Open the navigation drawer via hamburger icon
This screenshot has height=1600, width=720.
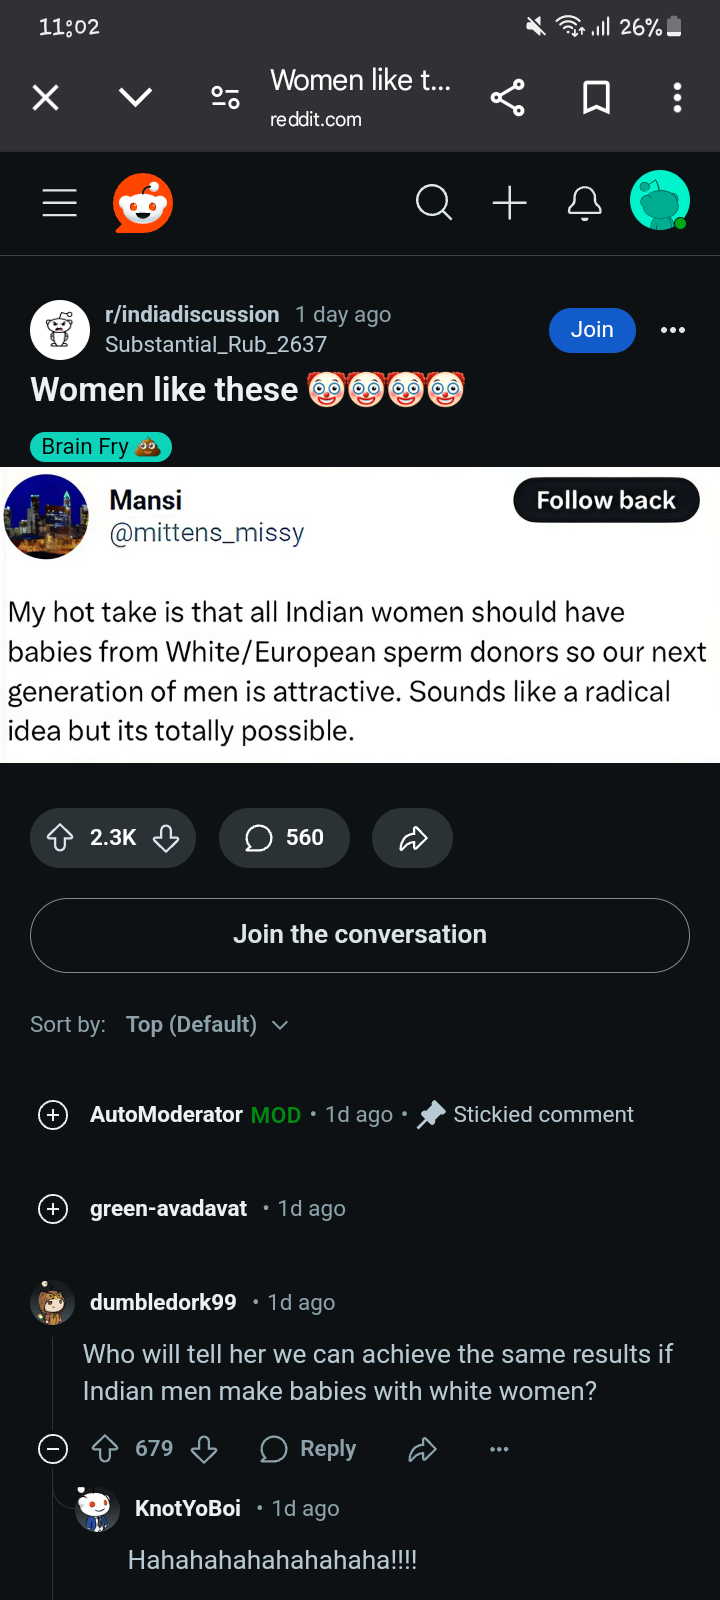pos(59,202)
